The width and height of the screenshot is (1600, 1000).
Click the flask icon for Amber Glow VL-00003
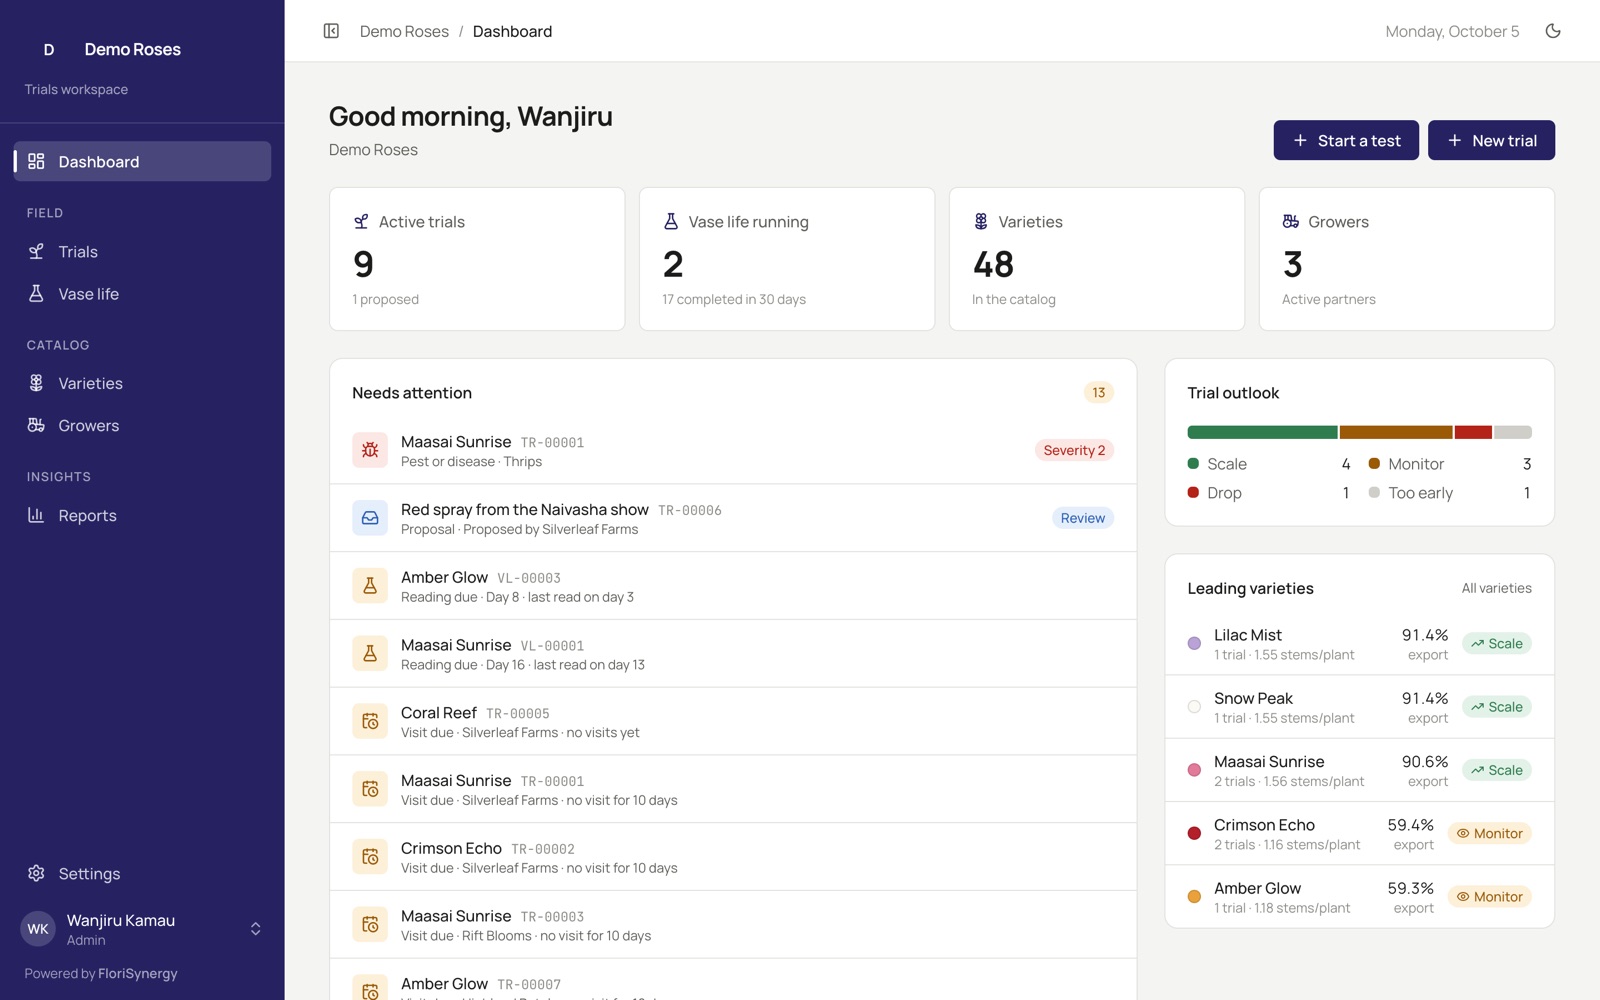[x=370, y=586]
